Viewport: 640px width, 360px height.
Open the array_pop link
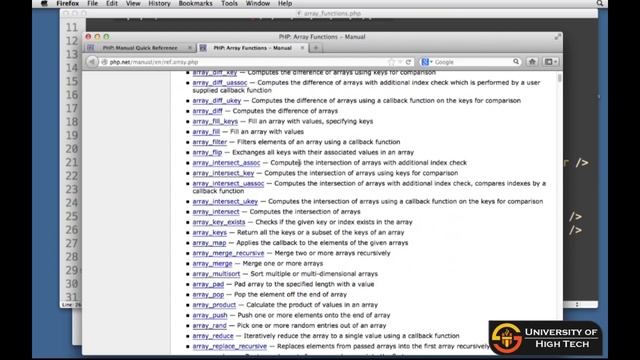(208, 295)
